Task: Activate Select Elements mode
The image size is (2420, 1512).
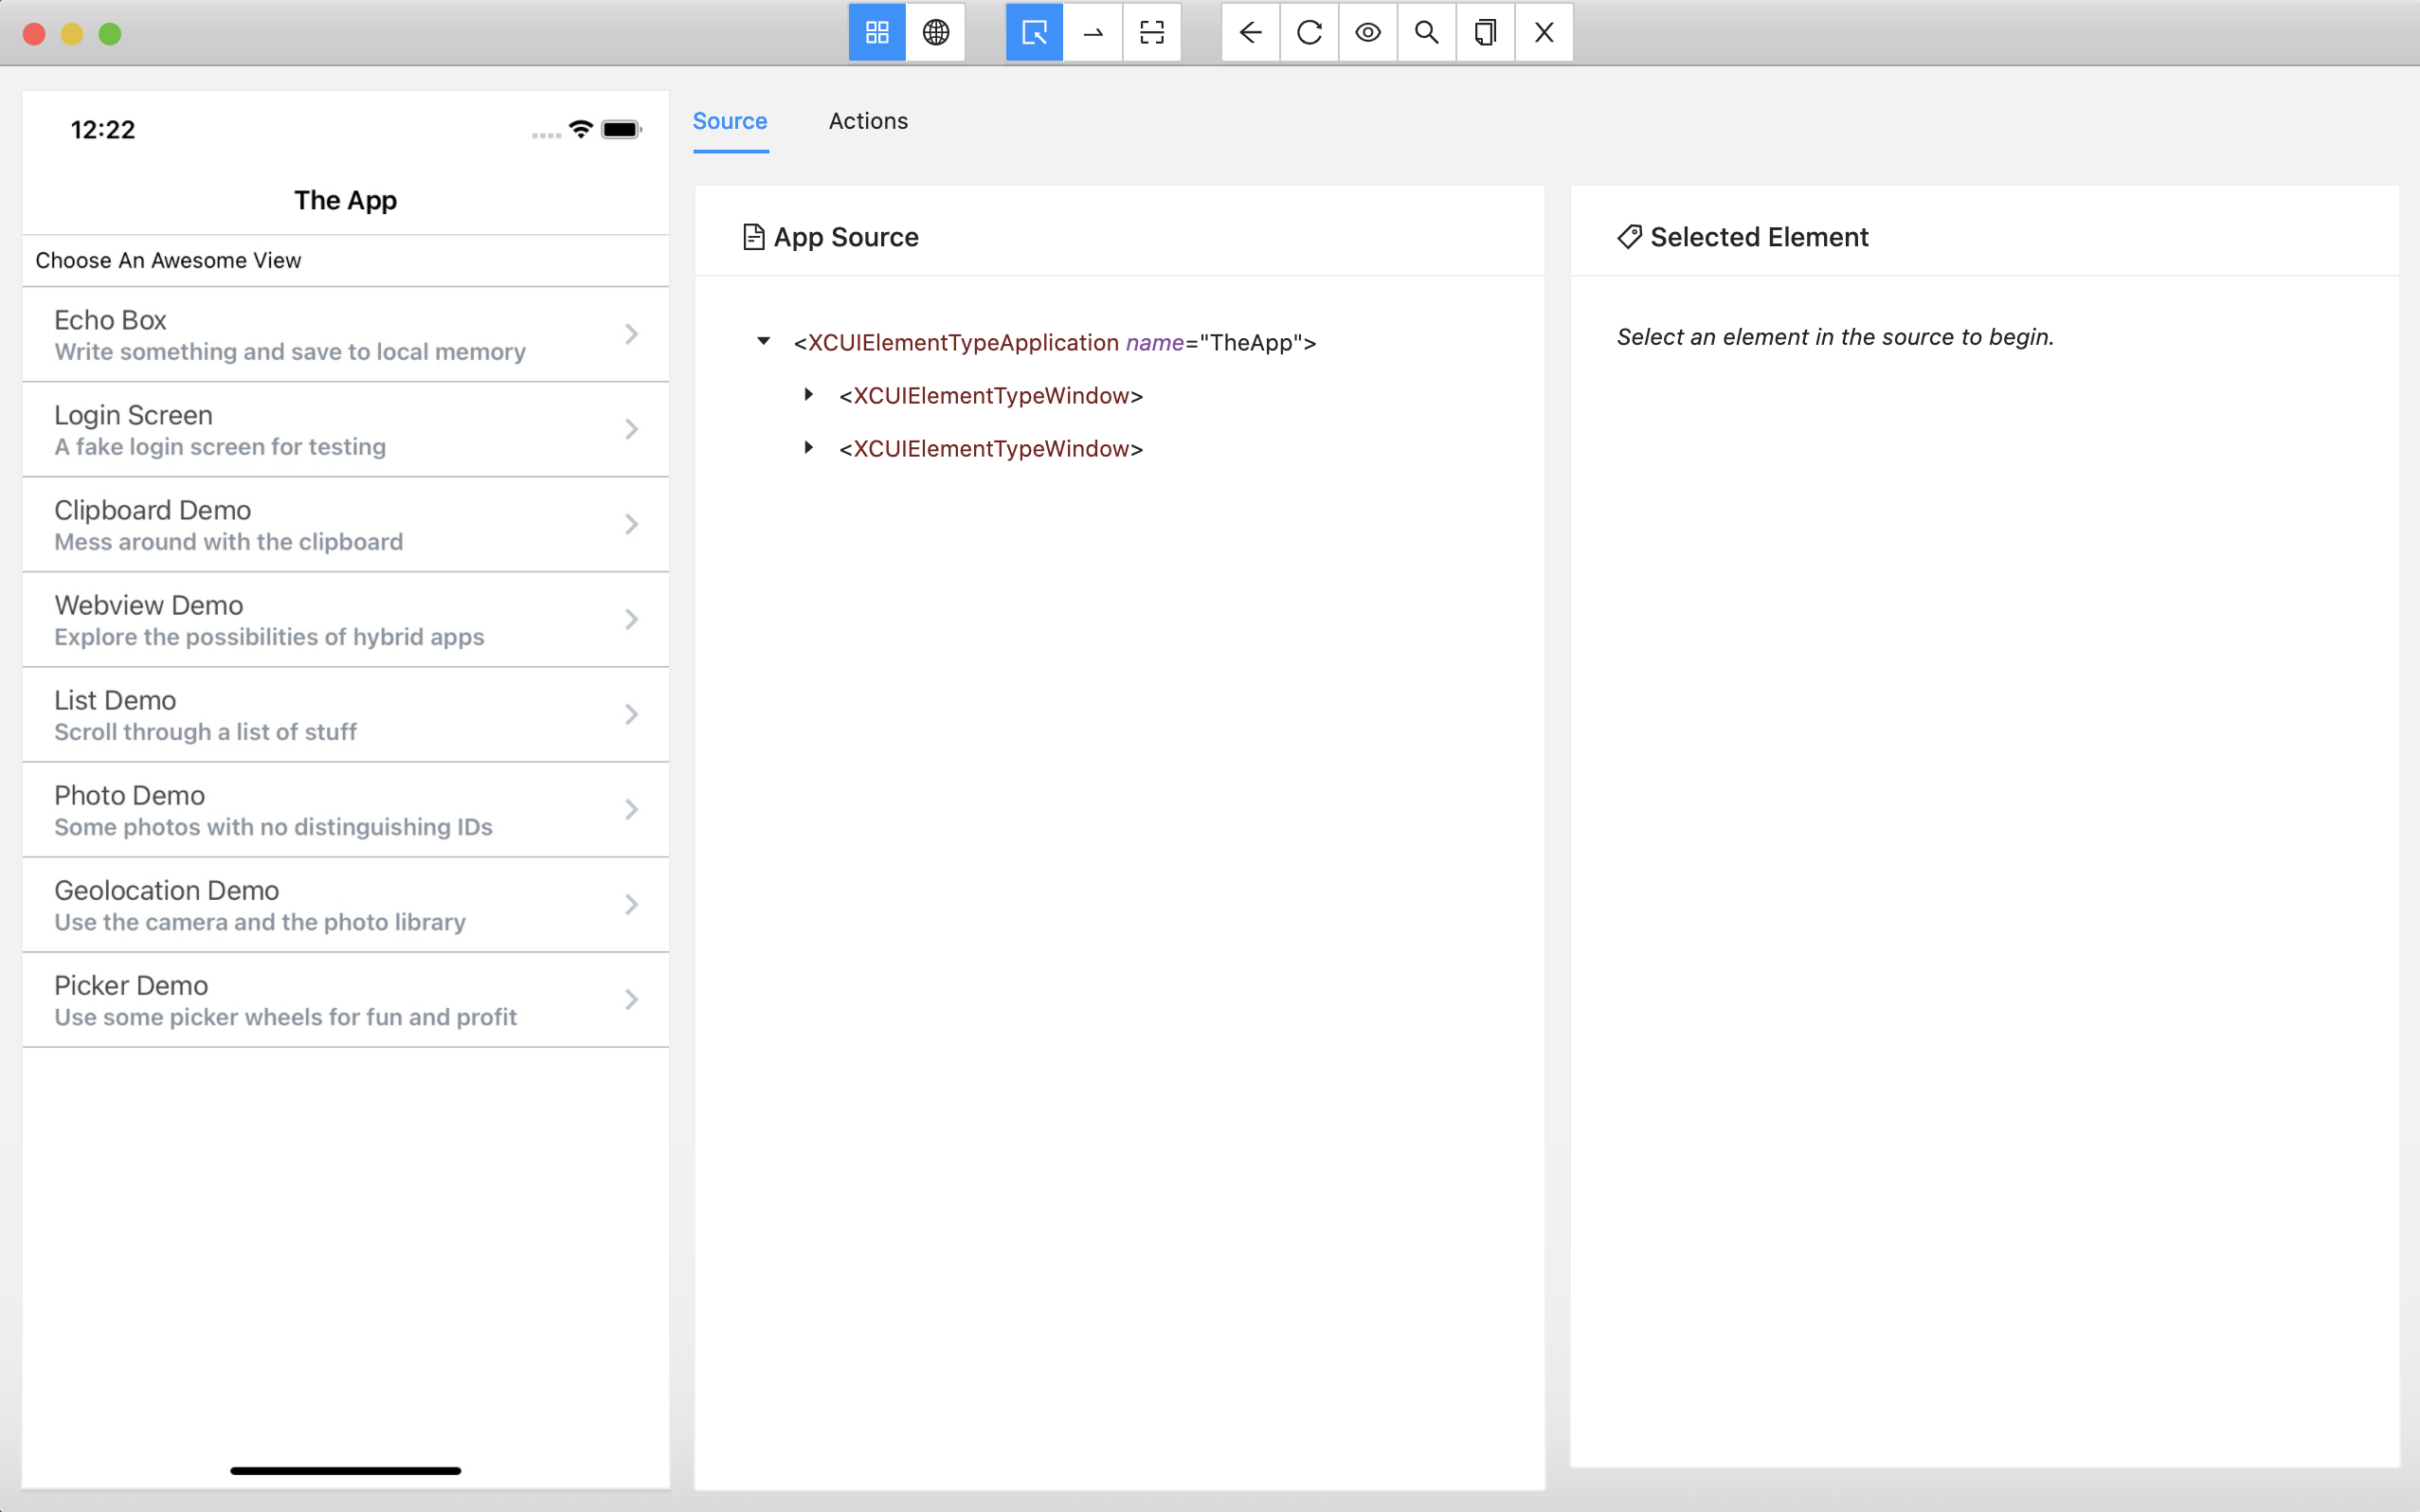Action: point(1034,33)
